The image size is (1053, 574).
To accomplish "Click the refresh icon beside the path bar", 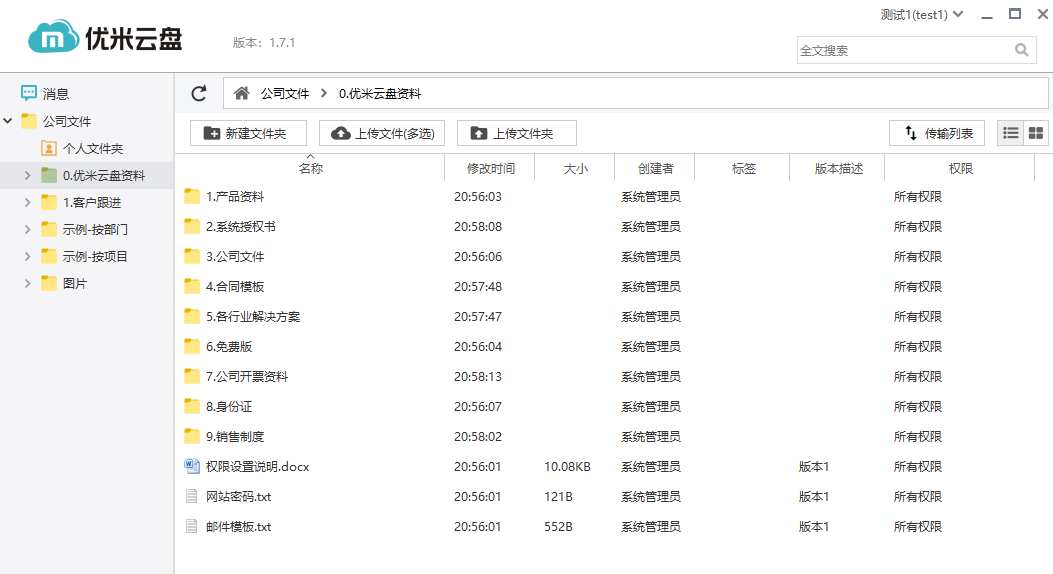I will tap(199, 93).
